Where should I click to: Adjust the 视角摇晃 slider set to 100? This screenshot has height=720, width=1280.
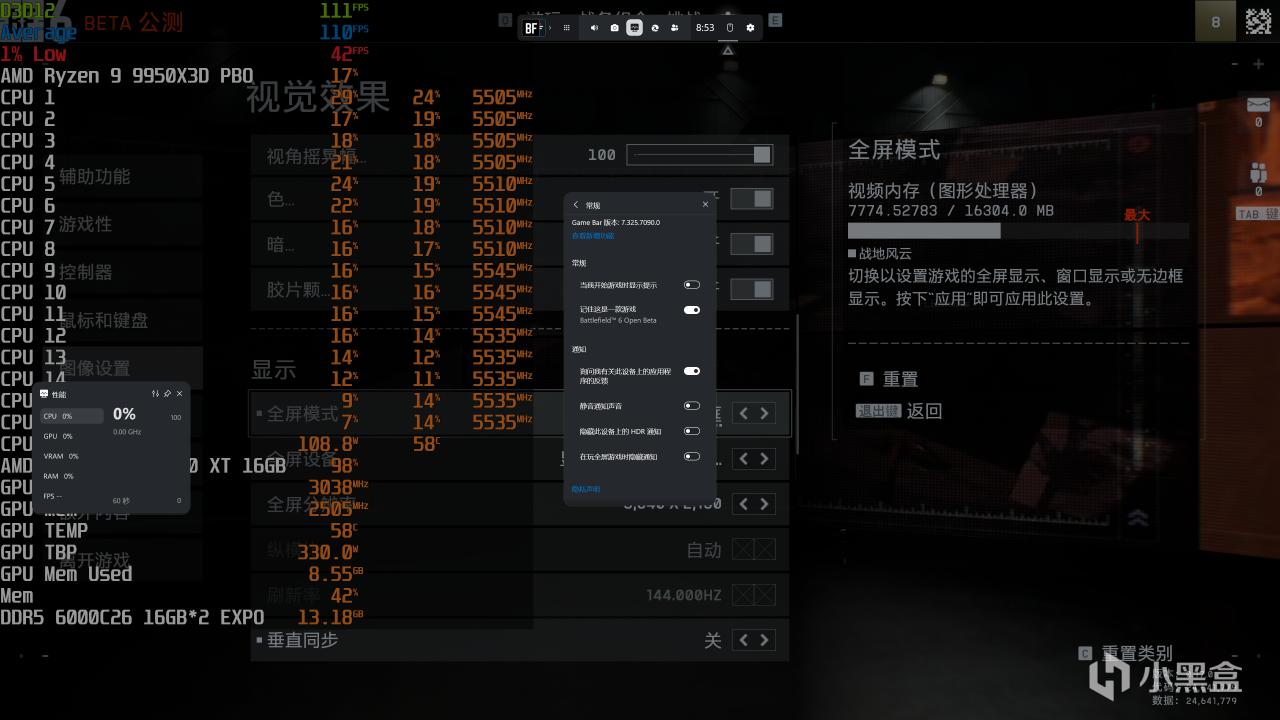coord(699,154)
